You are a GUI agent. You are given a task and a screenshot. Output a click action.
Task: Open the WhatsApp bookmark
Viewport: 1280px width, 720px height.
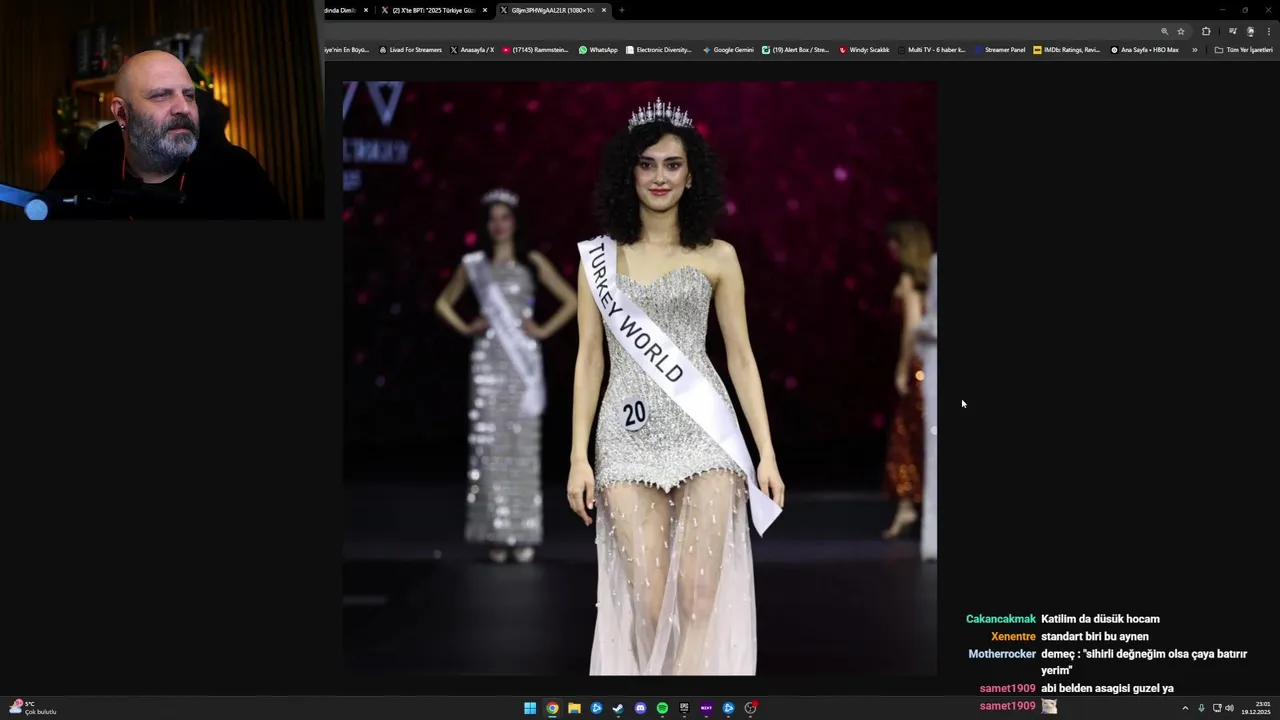click(x=598, y=49)
